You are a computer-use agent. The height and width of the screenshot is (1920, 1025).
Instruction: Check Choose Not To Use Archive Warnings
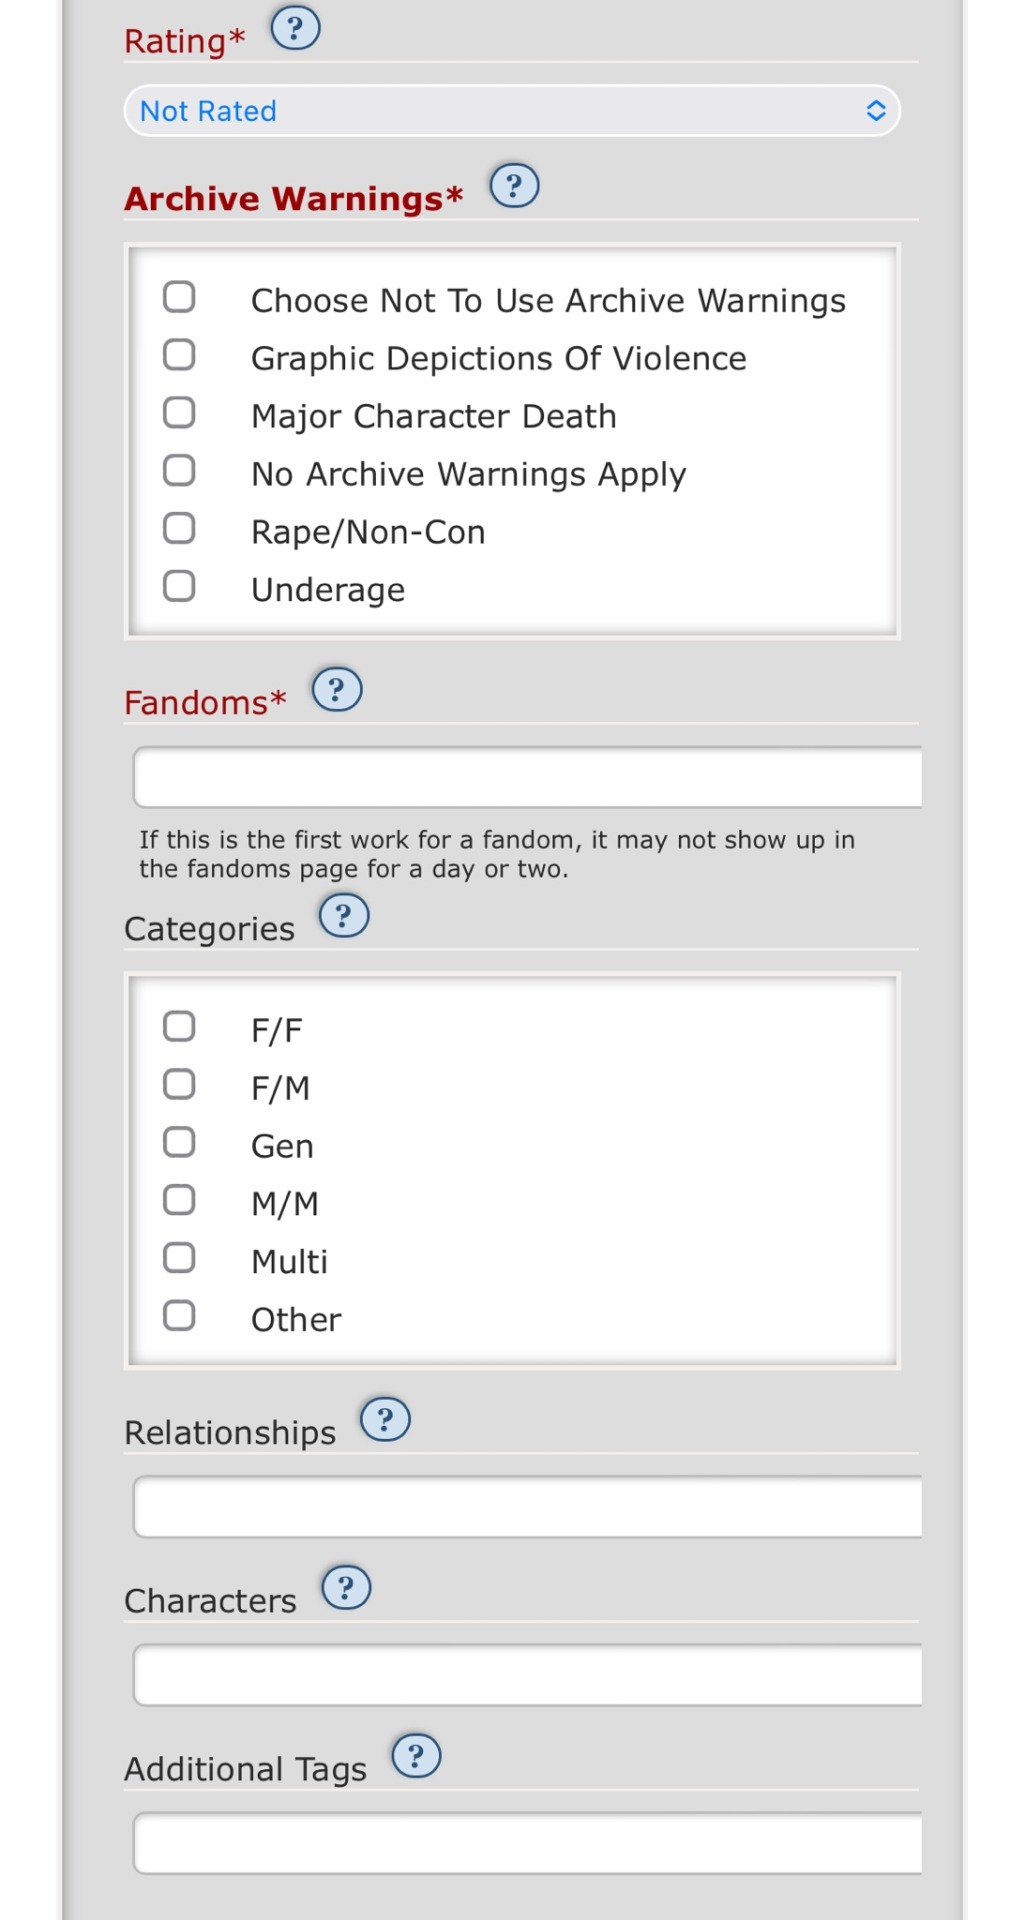(179, 297)
